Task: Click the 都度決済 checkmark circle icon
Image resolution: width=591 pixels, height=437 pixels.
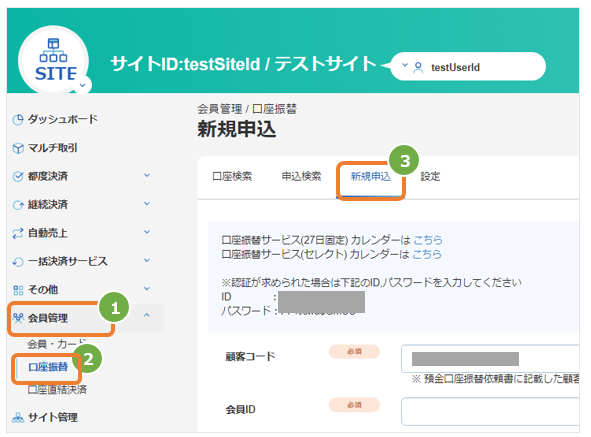Action: coord(18,176)
